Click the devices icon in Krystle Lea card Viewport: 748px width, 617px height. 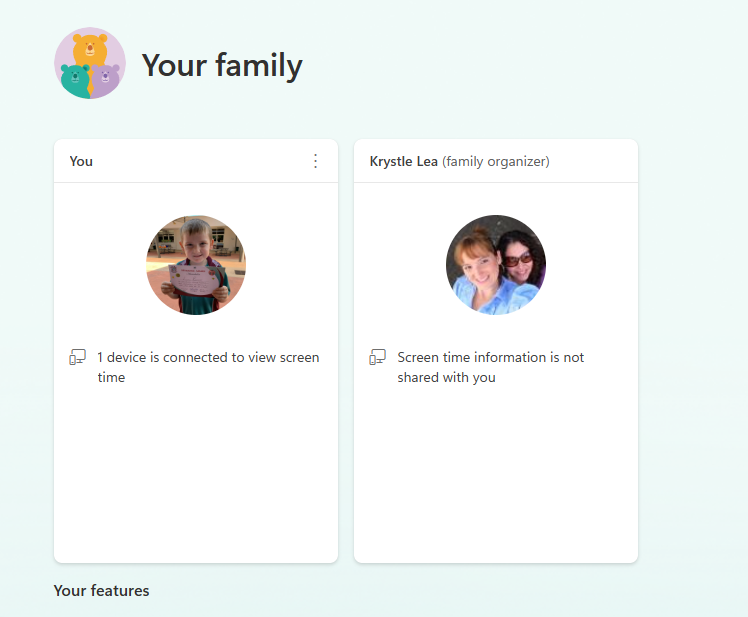coord(377,357)
